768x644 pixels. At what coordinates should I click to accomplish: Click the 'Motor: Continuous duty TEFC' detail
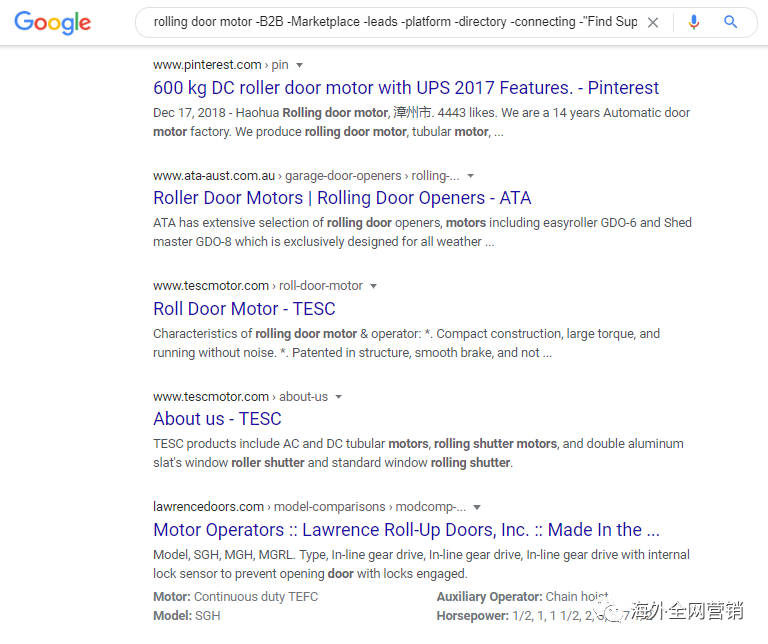point(236,596)
